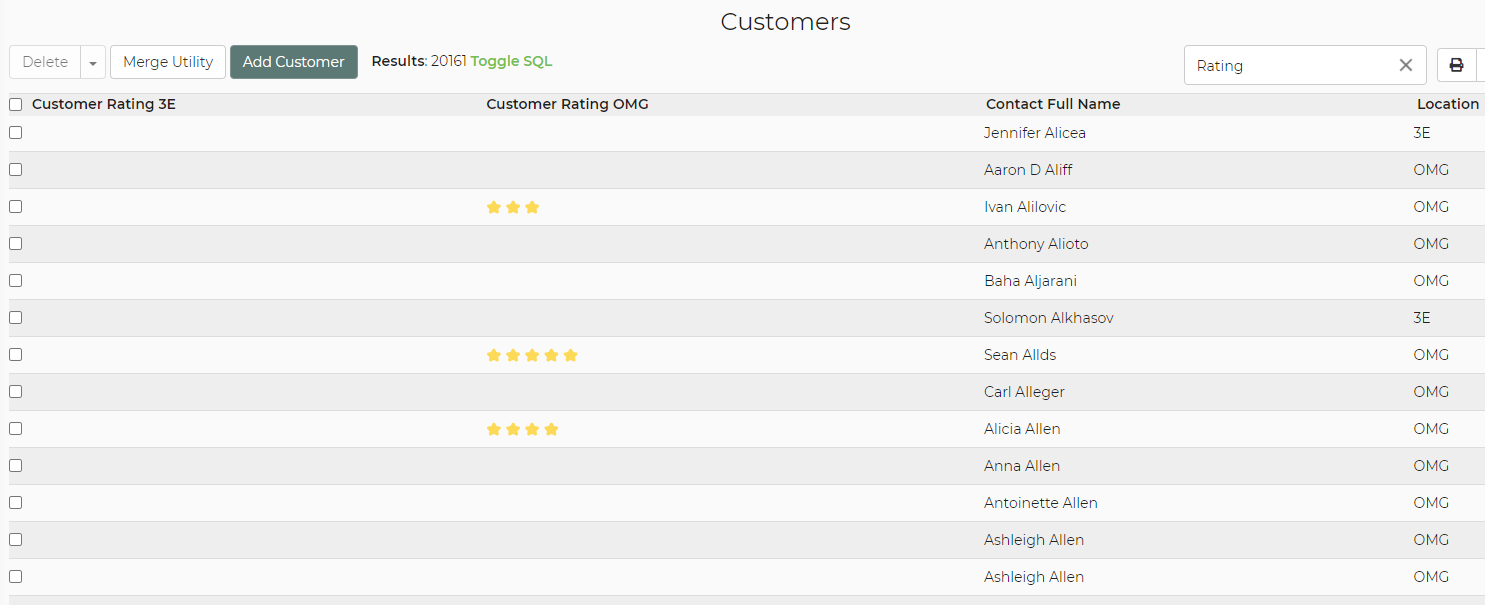
Task: Toggle the select-all header checkbox
Action: click(16, 104)
